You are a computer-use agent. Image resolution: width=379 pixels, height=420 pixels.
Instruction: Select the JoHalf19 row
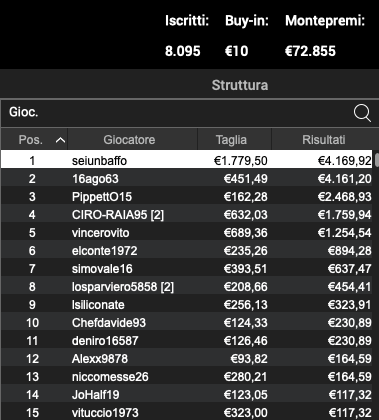coord(187,395)
